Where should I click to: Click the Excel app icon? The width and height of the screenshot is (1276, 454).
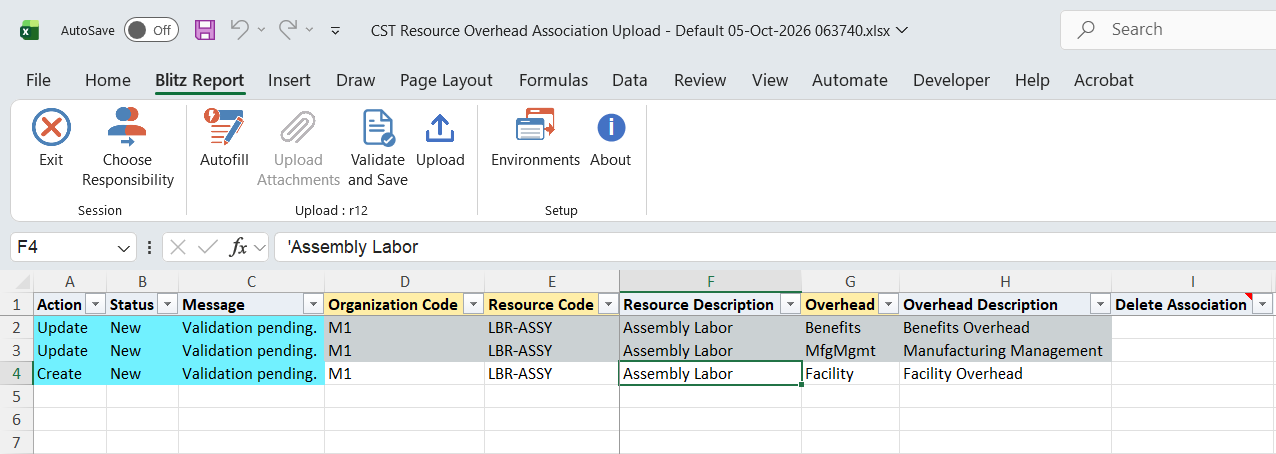tap(30, 30)
